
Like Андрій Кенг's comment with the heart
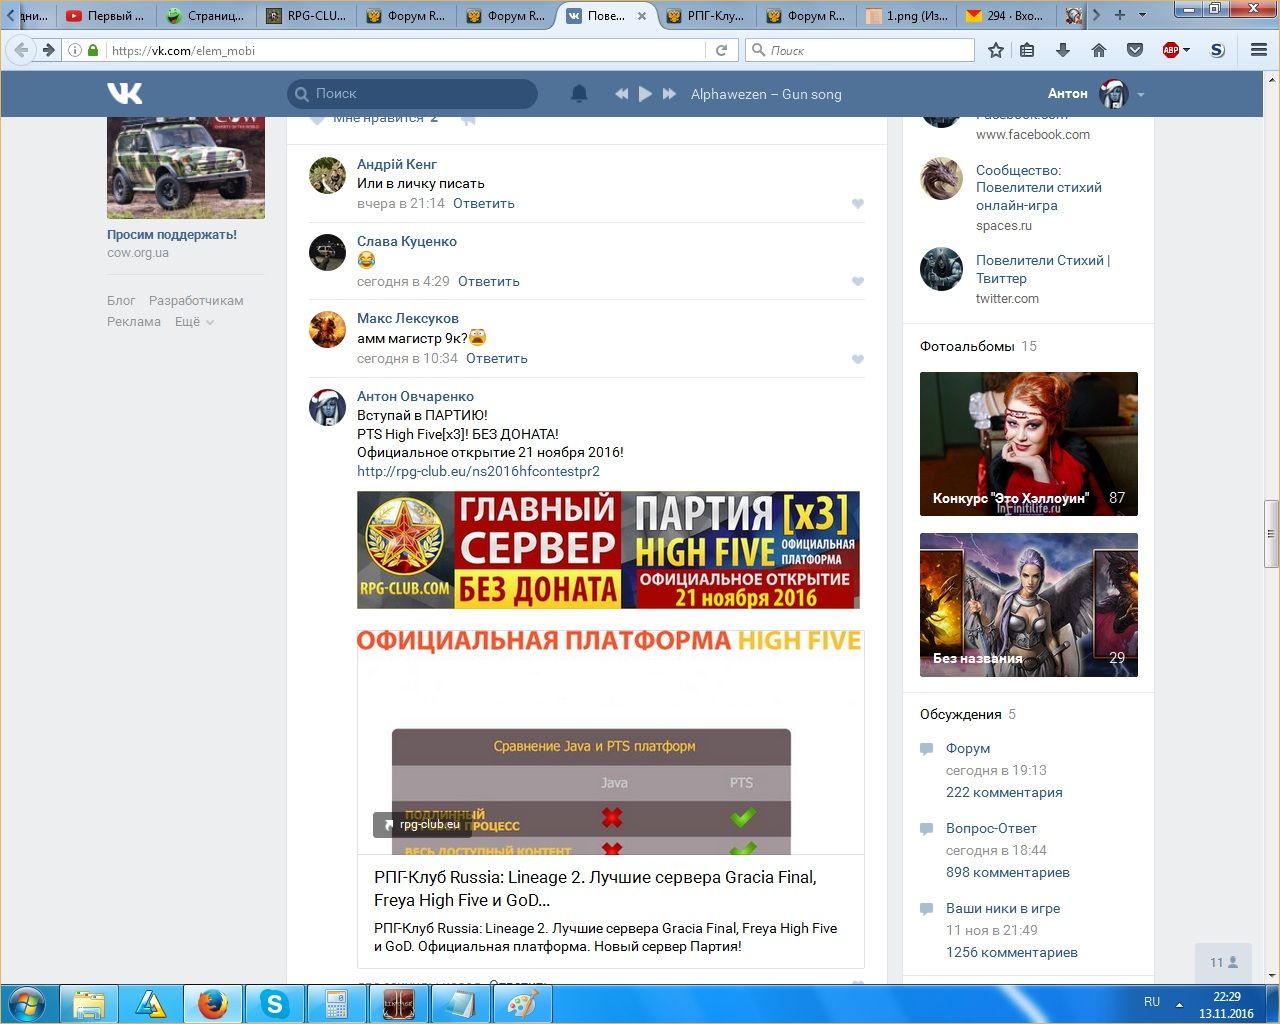point(857,204)
